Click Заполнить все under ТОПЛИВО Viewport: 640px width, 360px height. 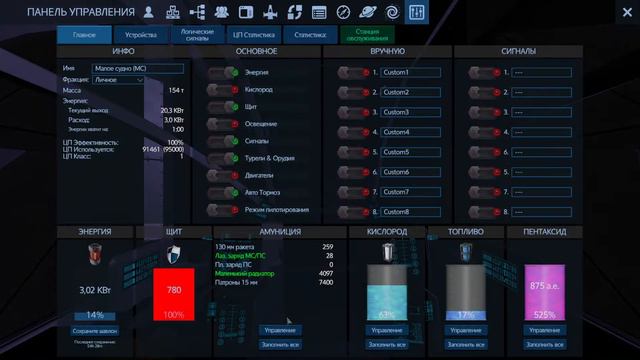(x=466, y=345)
